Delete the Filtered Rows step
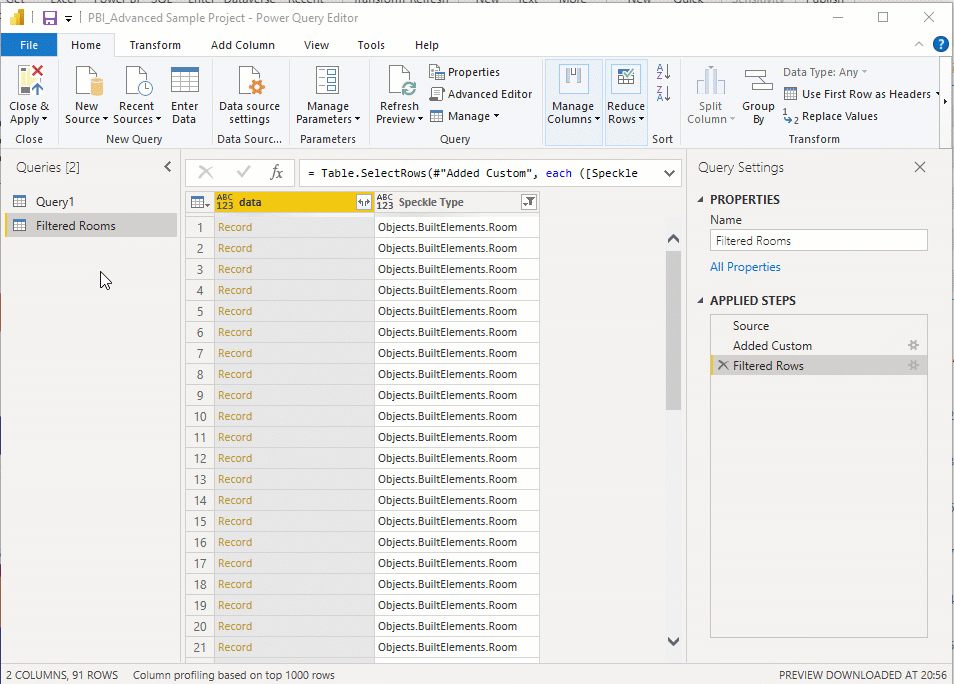The width and height of the screenshot is (954, 684). pyautogui.click(x=725, y=365)
